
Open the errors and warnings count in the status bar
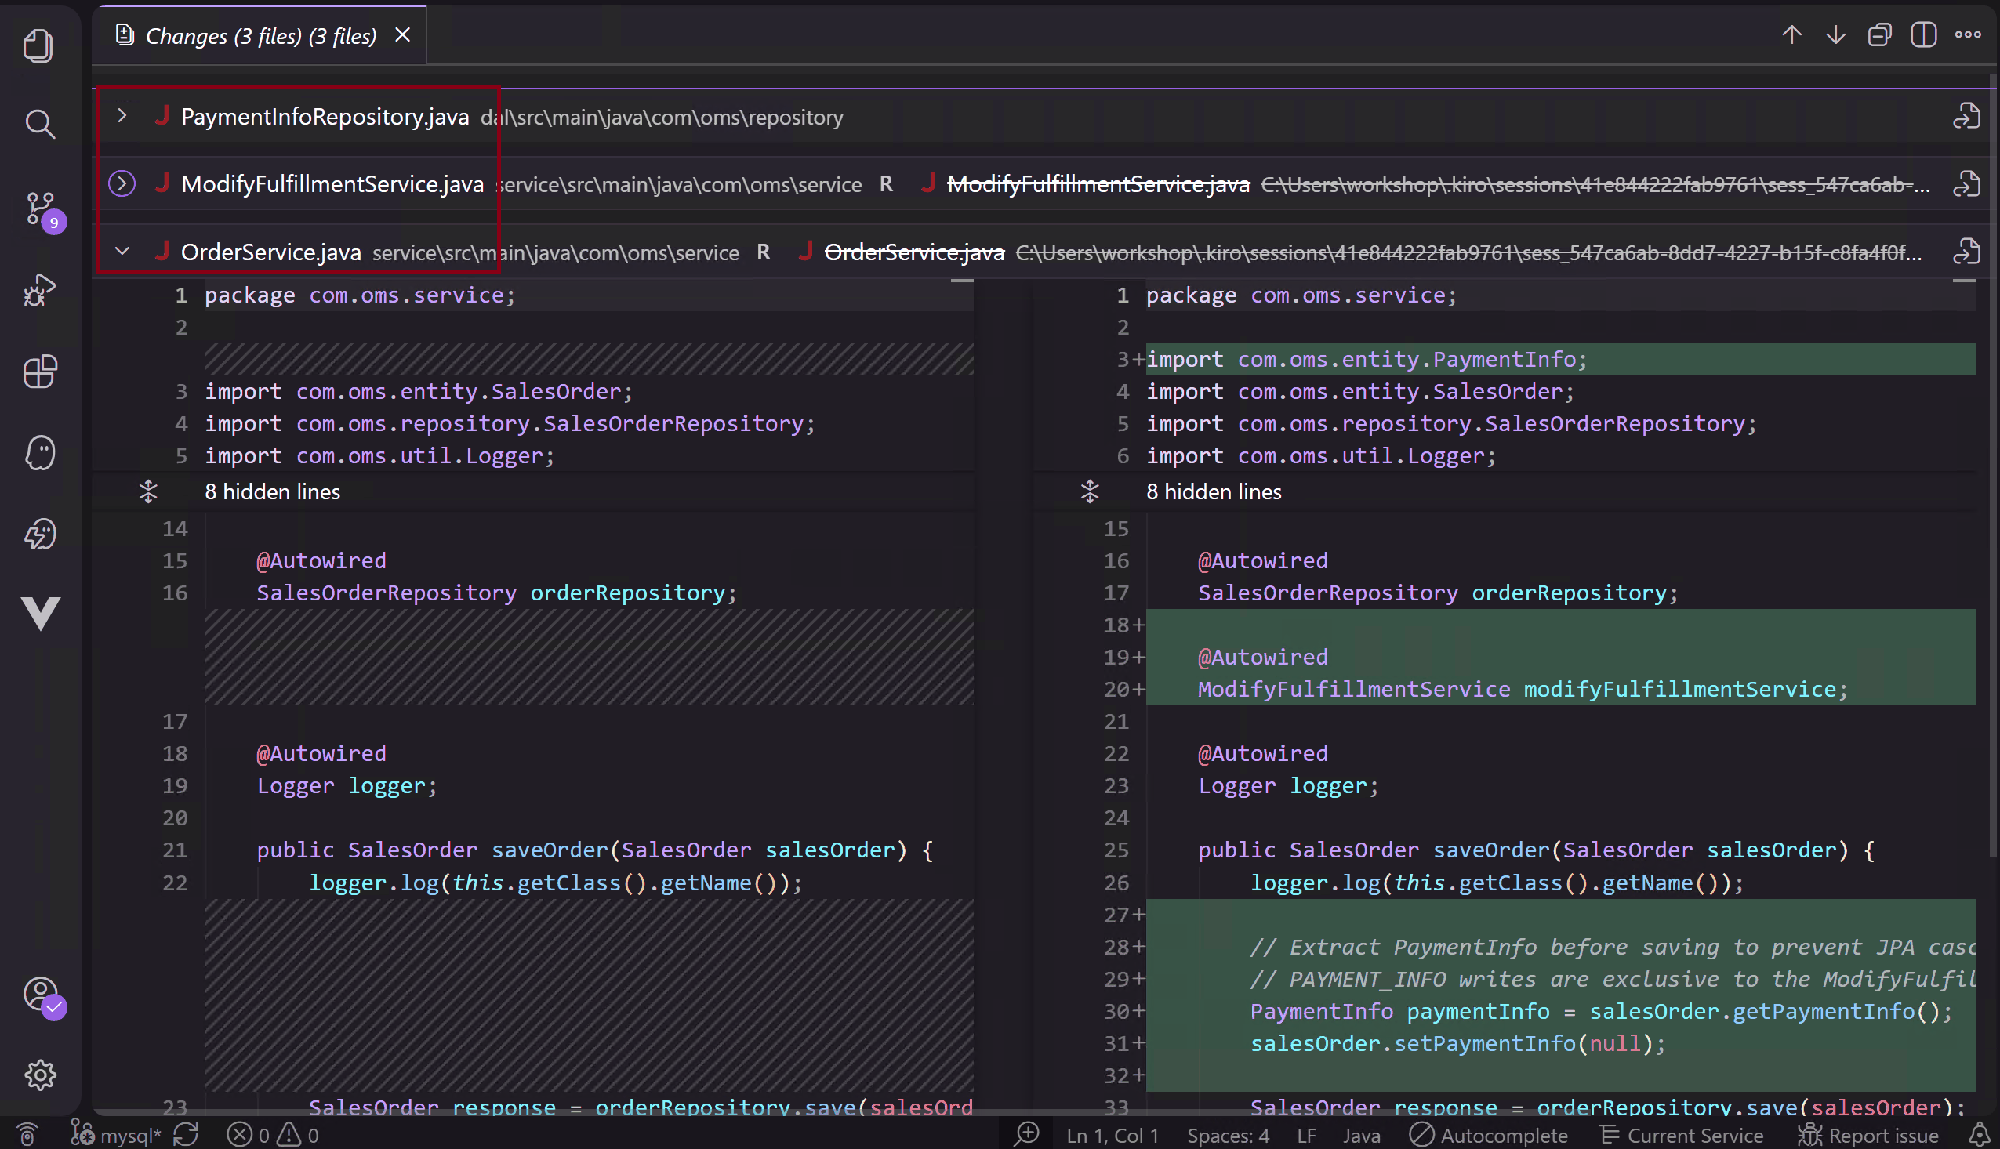click(272, 1135)
